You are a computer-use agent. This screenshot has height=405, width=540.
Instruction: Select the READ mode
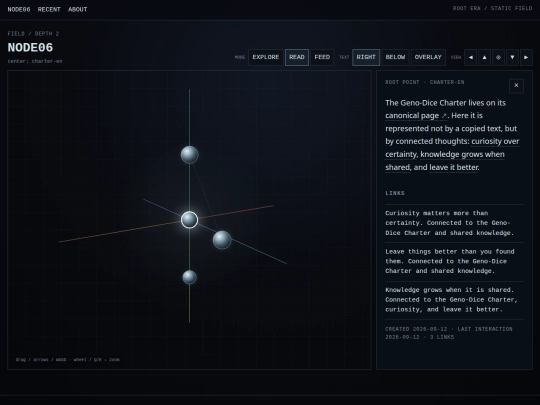297,58
